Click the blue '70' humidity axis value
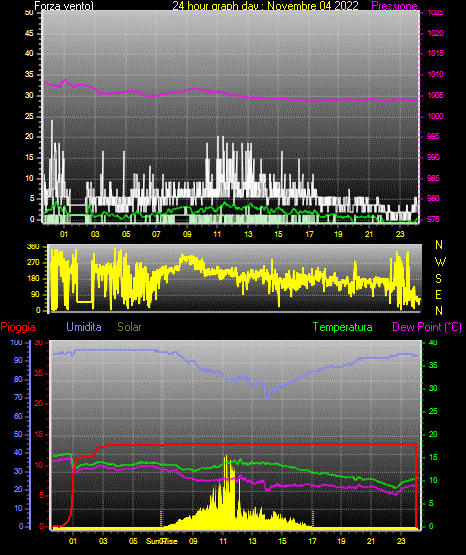Image resolution: width=466 pixels, height=555 pixels. [x=18, y=397]
